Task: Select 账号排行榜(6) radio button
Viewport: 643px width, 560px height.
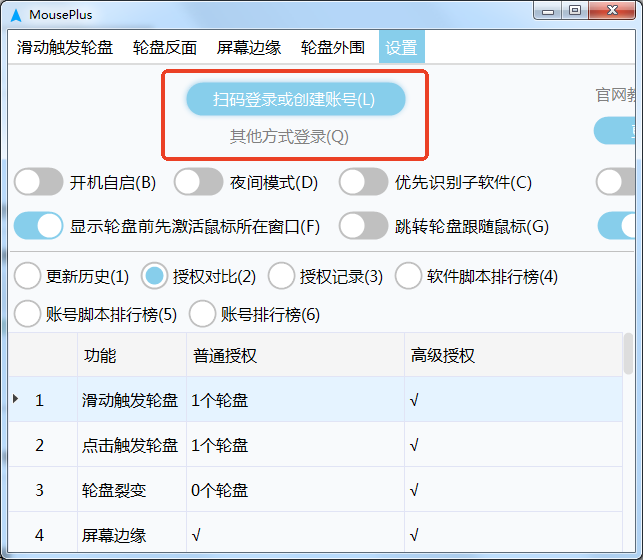Action: point(202,314)
